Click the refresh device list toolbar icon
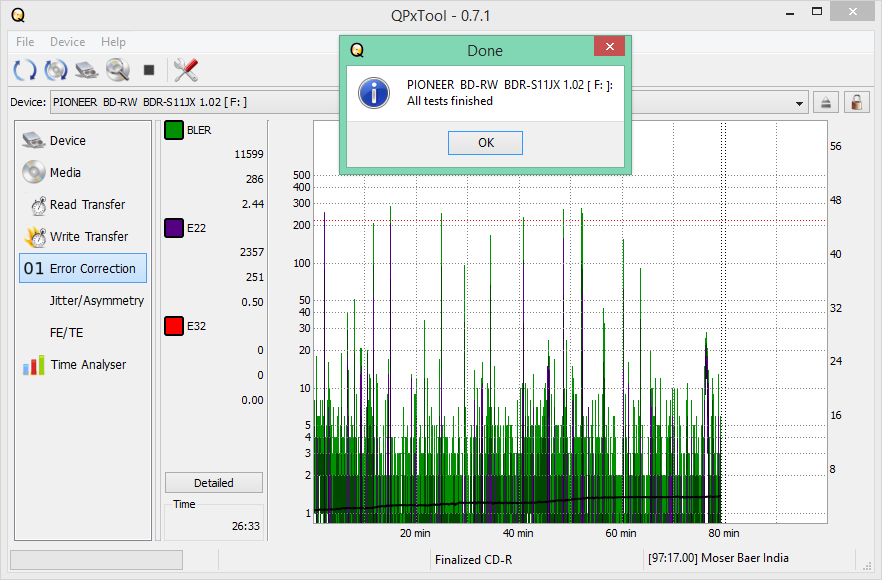The image size is (882, 580). 24,70
